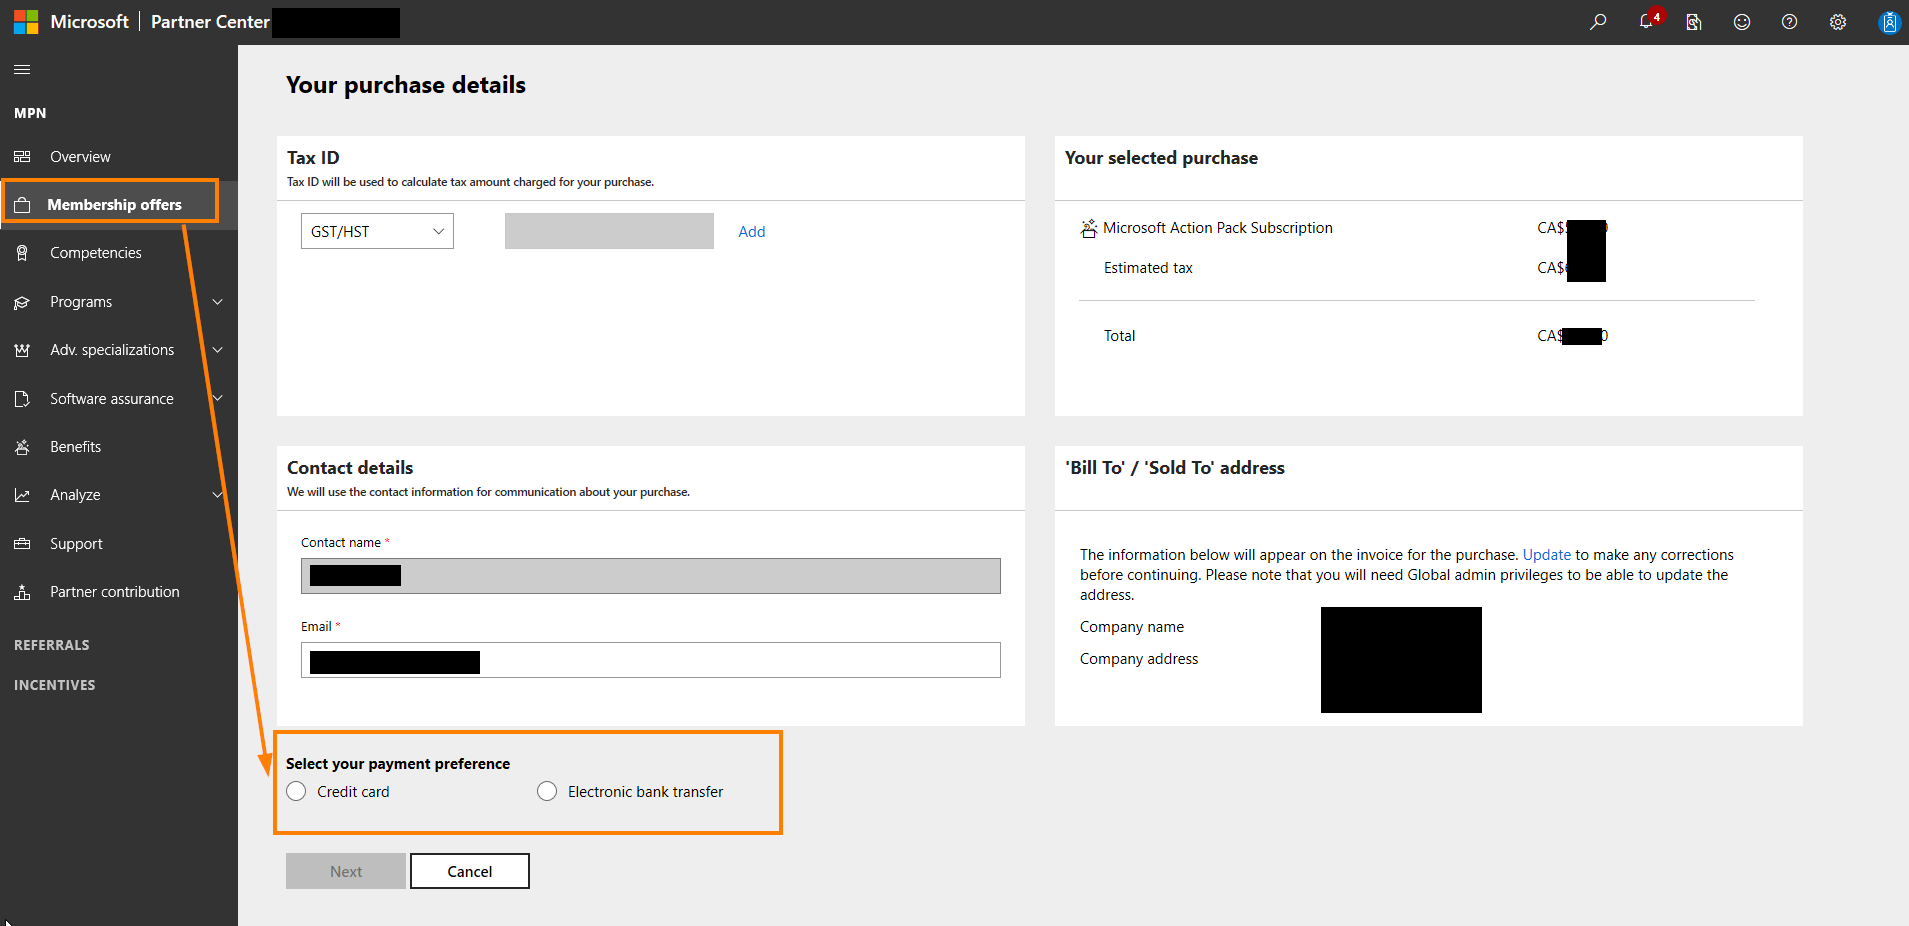Select the Credit card payment option
The image size is (1909, 926).
(x=296, y=791)
